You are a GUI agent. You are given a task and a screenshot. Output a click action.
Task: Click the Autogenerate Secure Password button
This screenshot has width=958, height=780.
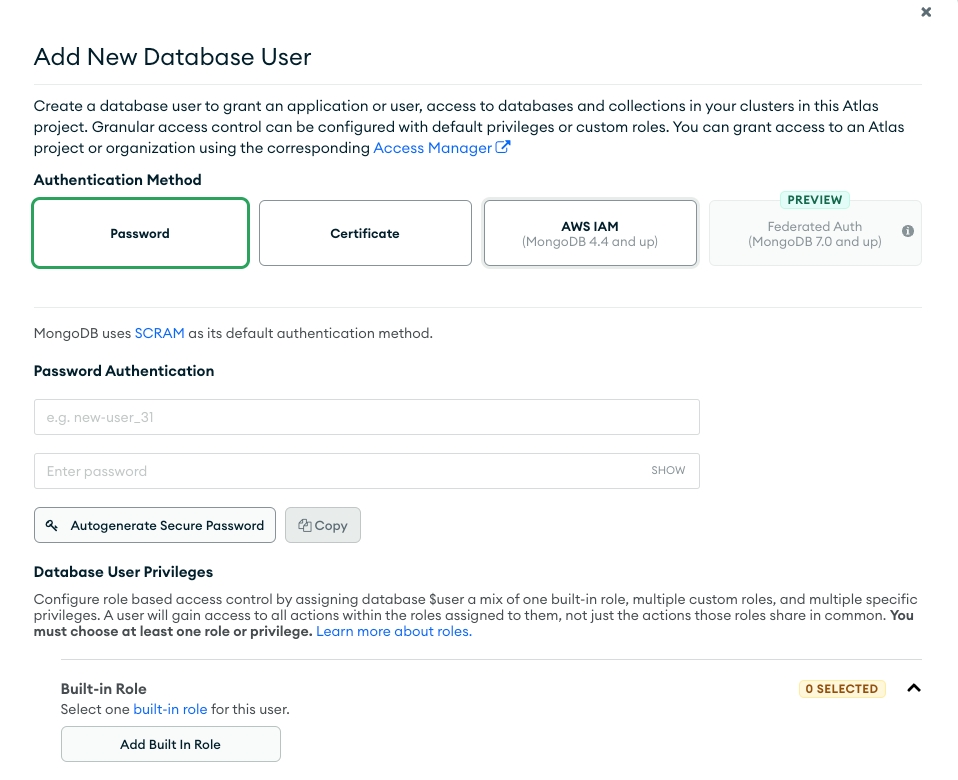(155, 525)
